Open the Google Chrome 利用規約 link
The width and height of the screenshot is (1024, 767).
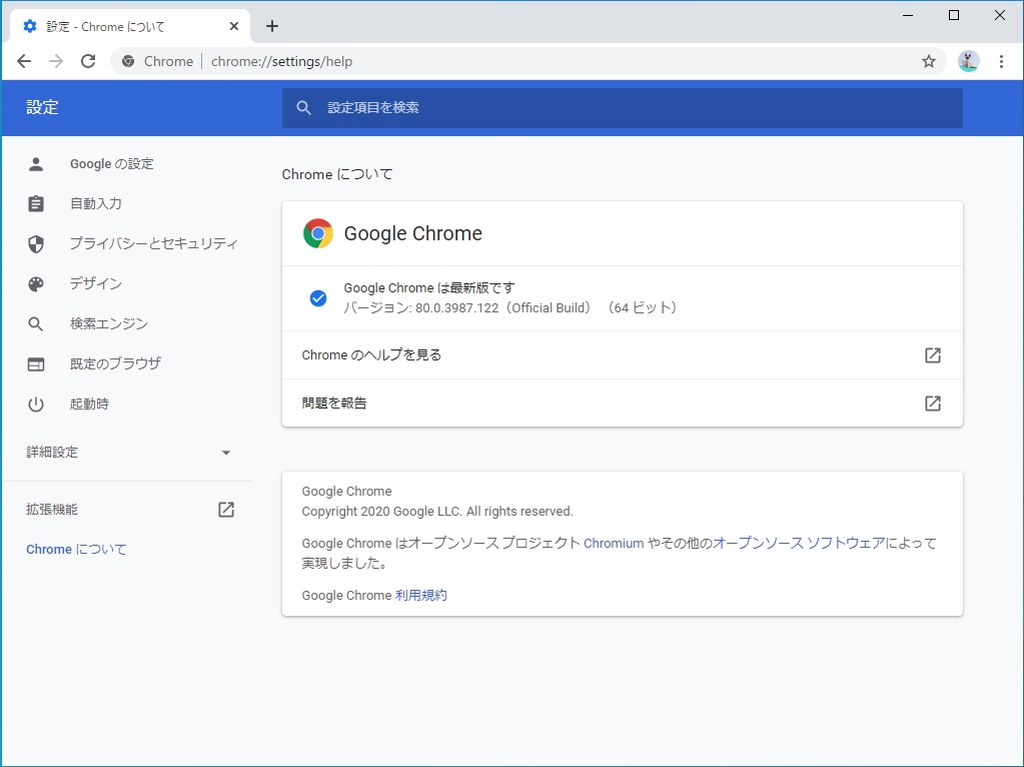421,595
